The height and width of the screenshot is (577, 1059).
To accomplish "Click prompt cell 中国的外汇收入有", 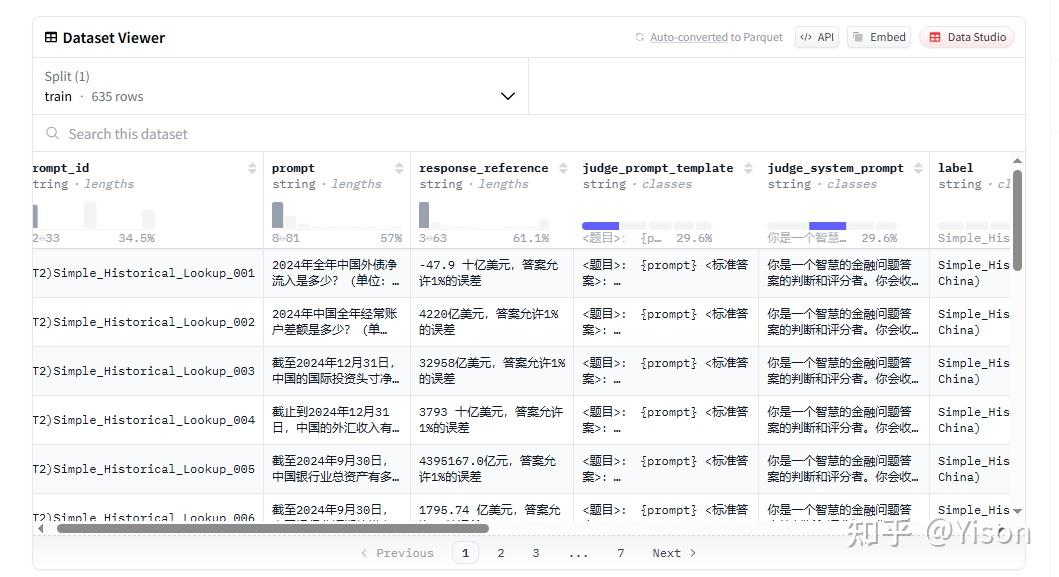I will coord(336,420).
